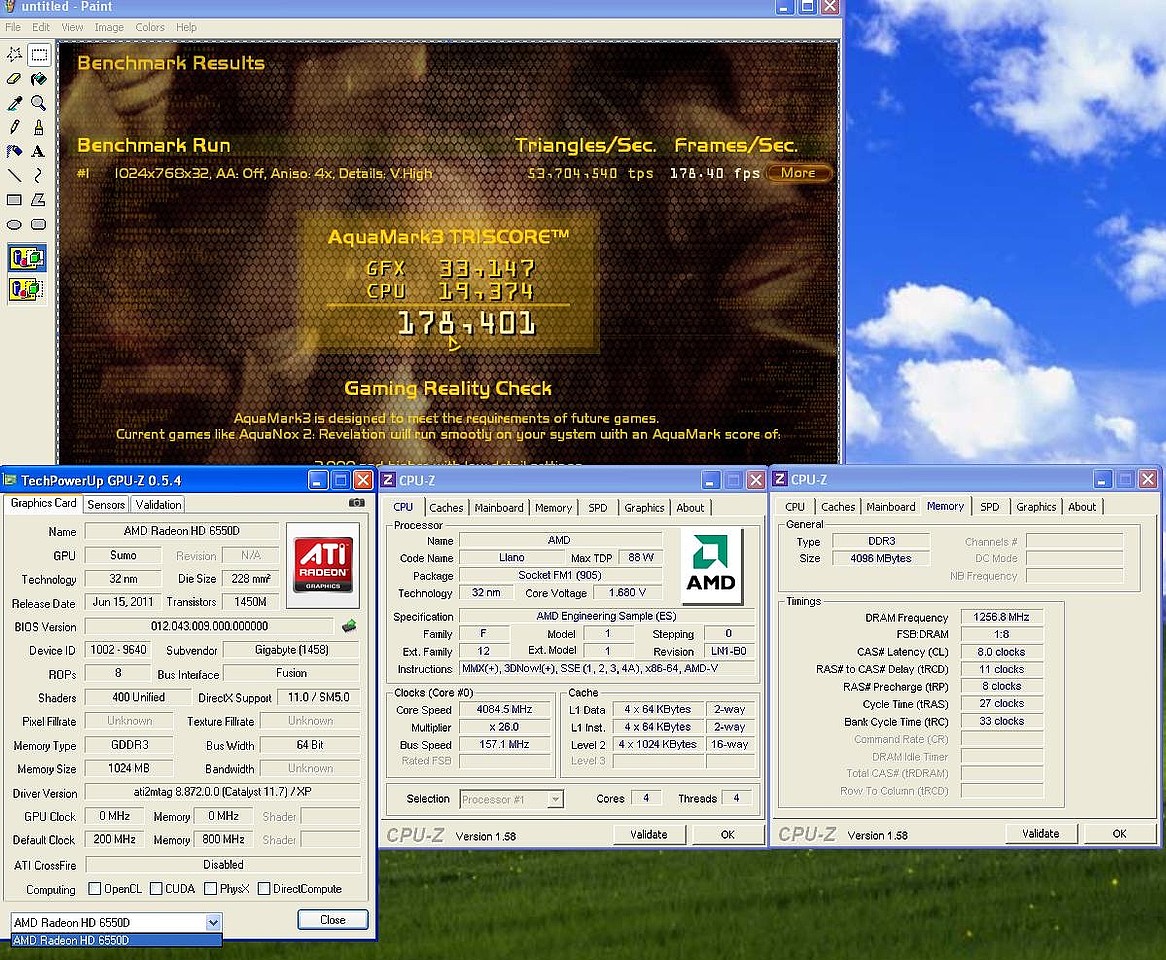Click Validate in the CPU-Z CPU tab window
Image resolution: width=1166 pixels, height=960 pixels.
648,834
